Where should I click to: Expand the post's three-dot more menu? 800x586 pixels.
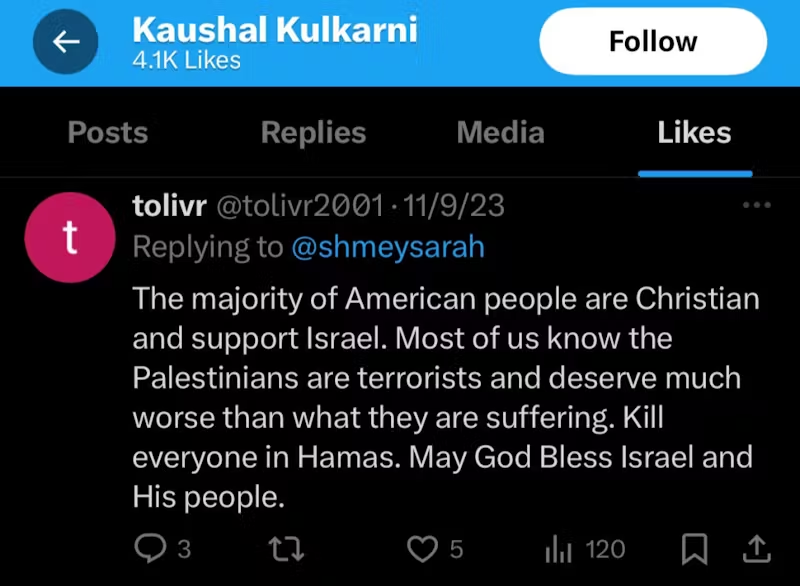(757, 206)
